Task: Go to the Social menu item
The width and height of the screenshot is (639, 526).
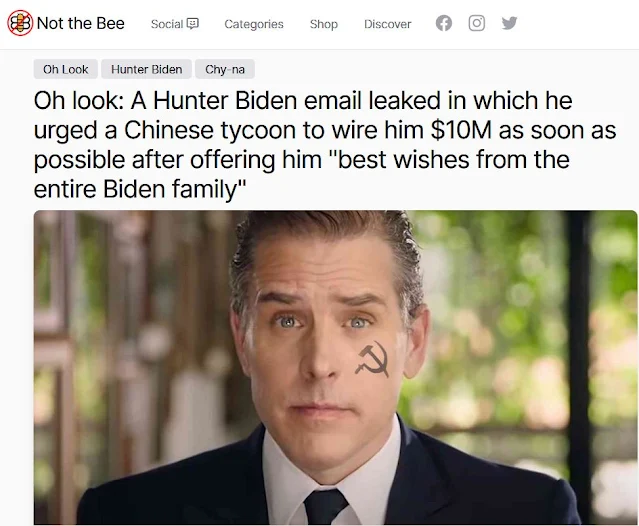Action: (x=167, y=24)
